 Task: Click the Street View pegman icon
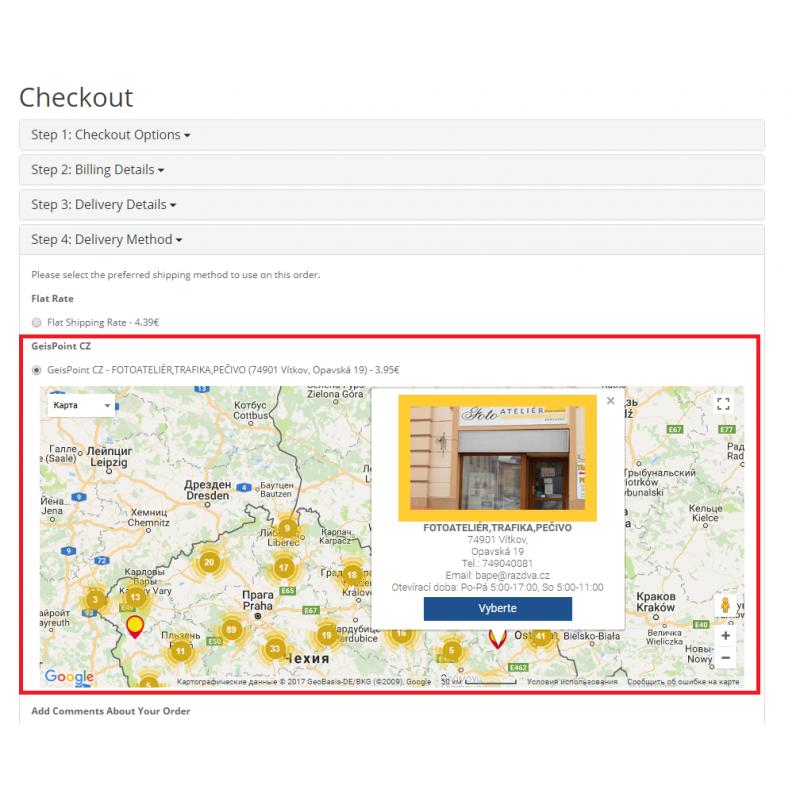coord(725,607)
